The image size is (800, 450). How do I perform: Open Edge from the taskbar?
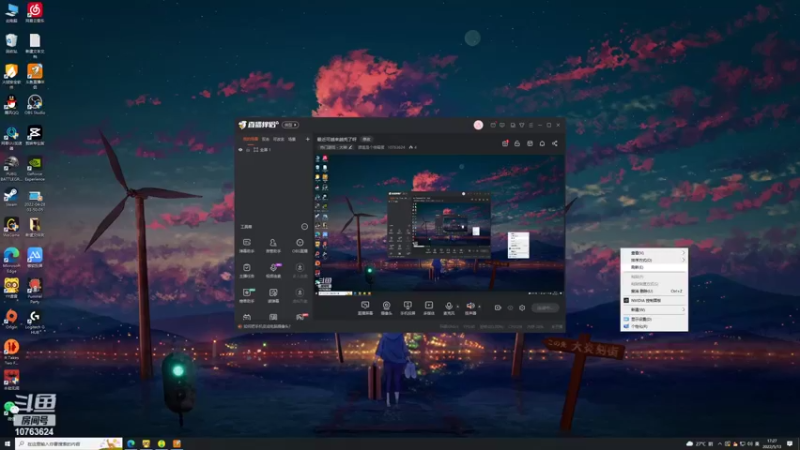(x=131, y=444)
